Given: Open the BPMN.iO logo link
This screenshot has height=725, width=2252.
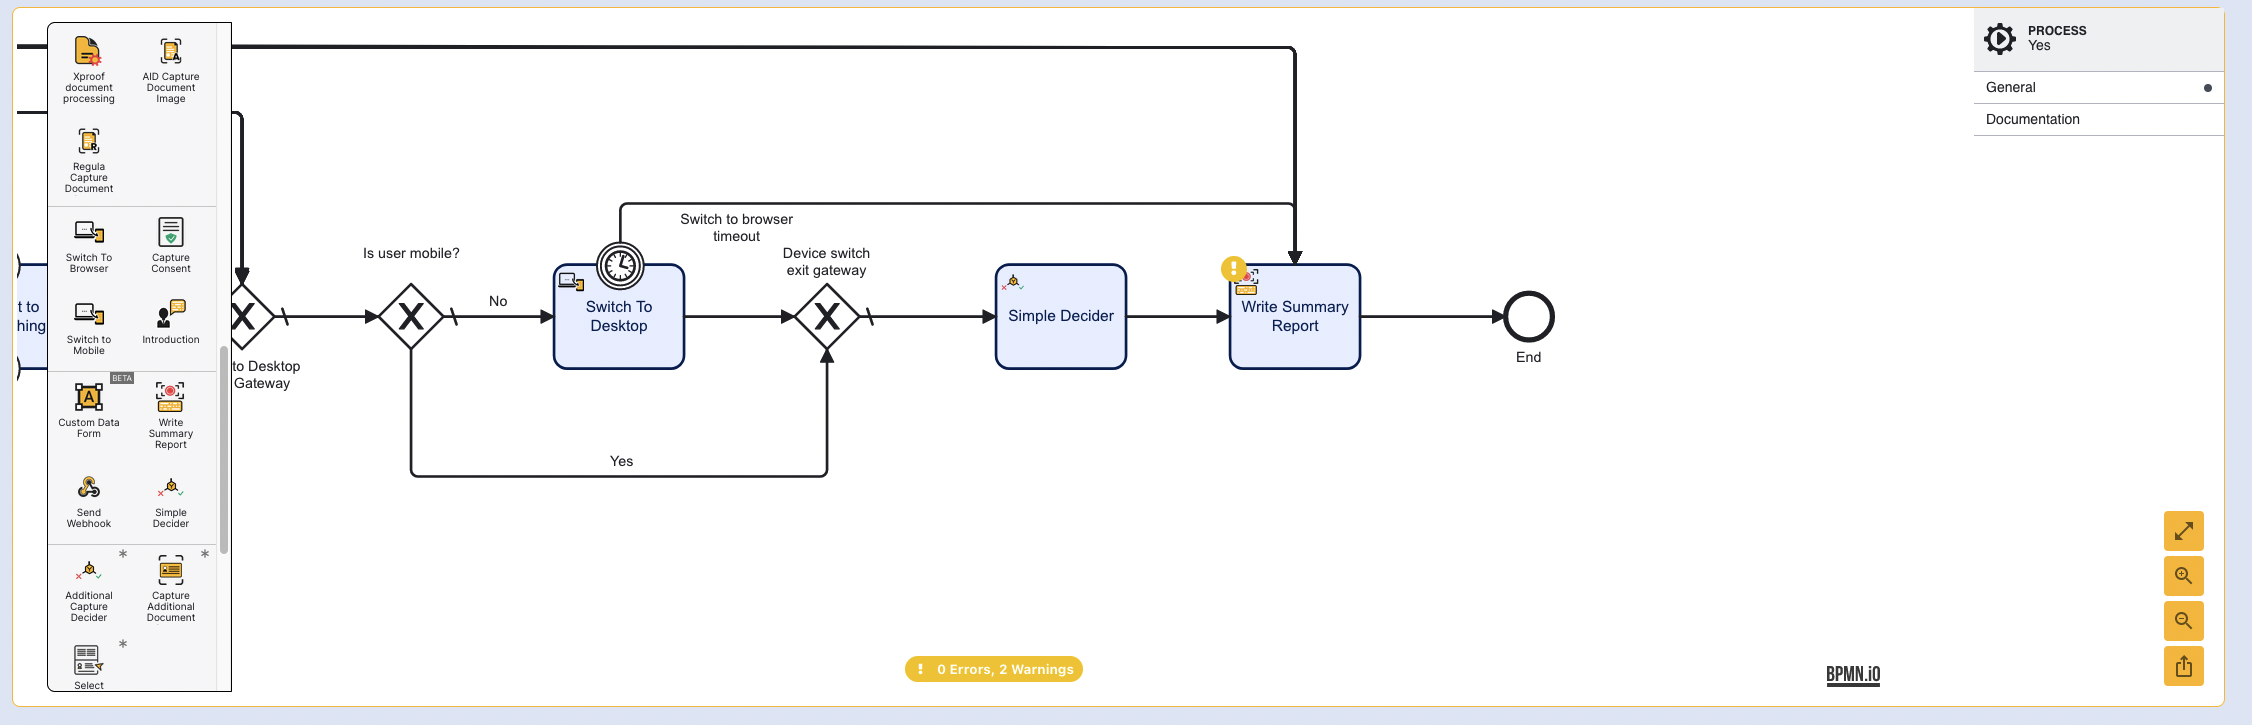Looking at the screenshot, I should pyautogui.click(x=1853, y=674).
